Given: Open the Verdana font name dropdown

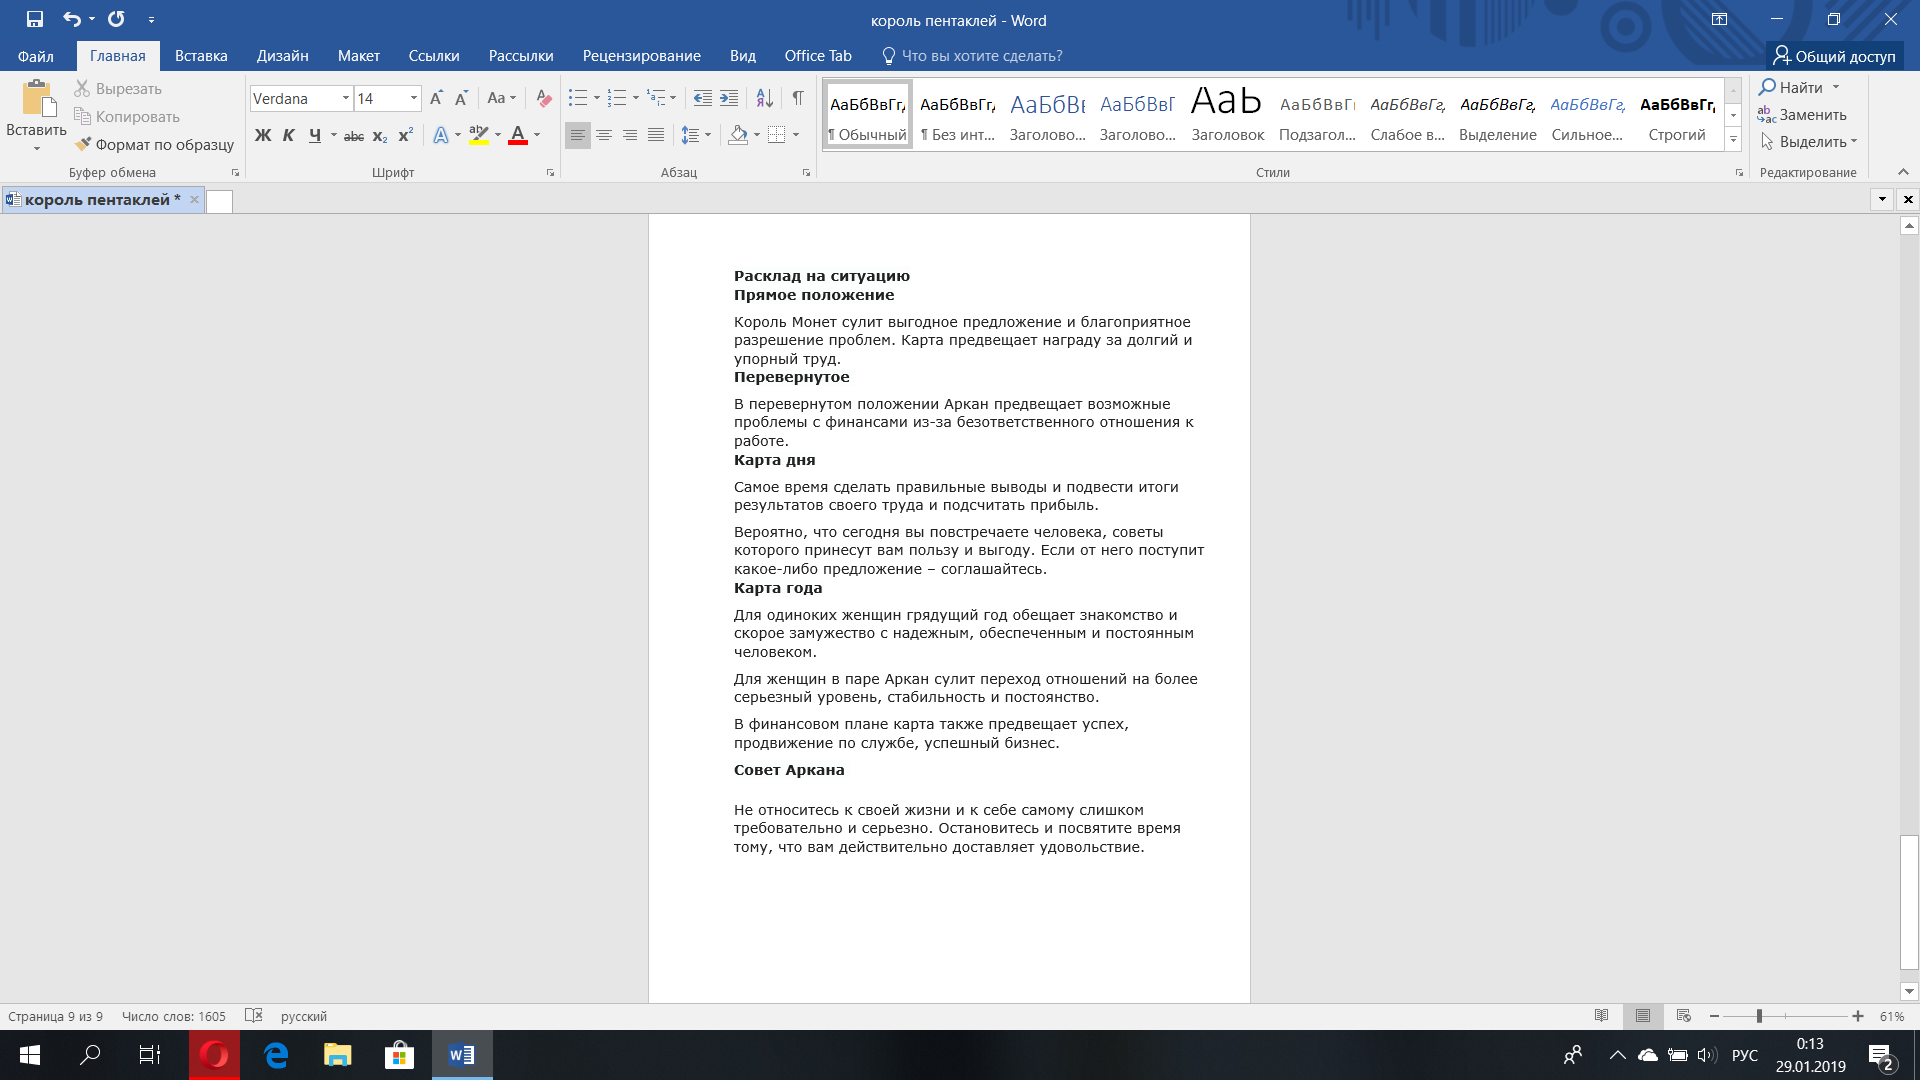Looking at the screenshot, I should point(346,98).
